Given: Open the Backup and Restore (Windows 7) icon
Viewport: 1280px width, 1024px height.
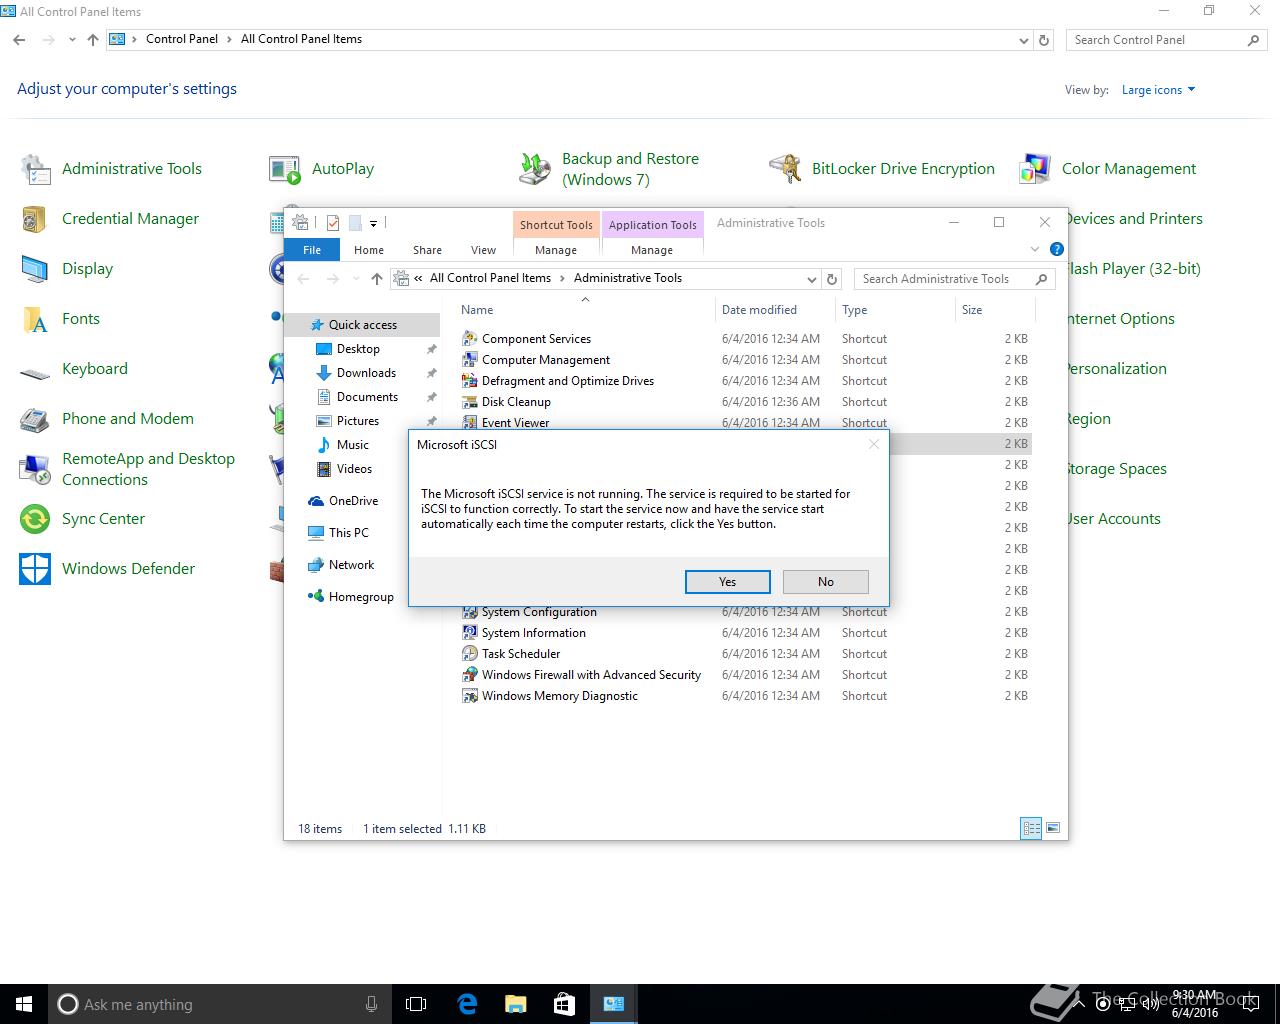Looking at the screenshot, I should [x=535, y=169].
